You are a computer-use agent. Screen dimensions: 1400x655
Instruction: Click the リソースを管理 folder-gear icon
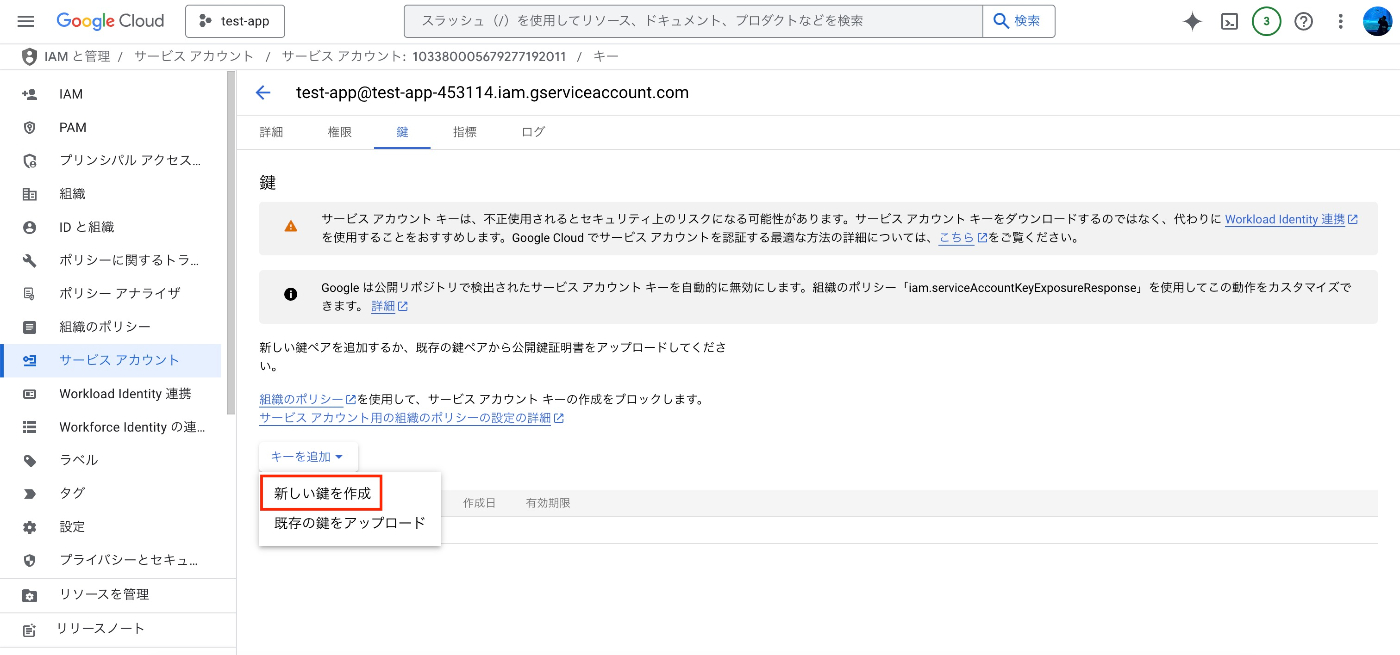point(29,595)
